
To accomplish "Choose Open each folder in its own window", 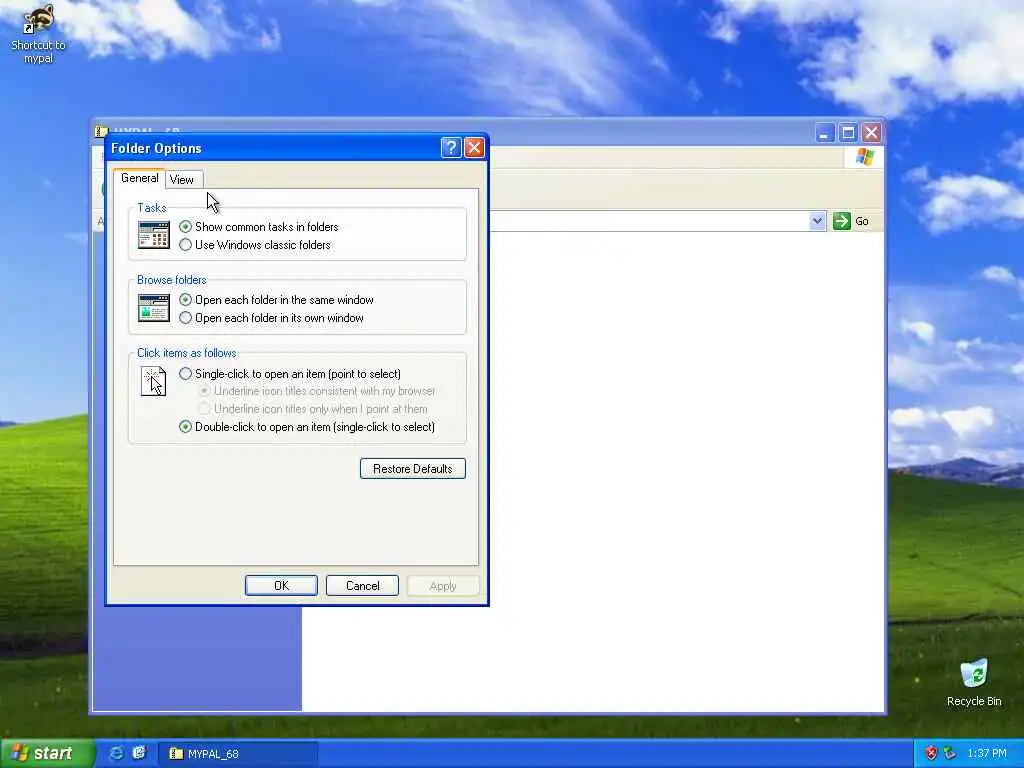I will pos(271,318).
